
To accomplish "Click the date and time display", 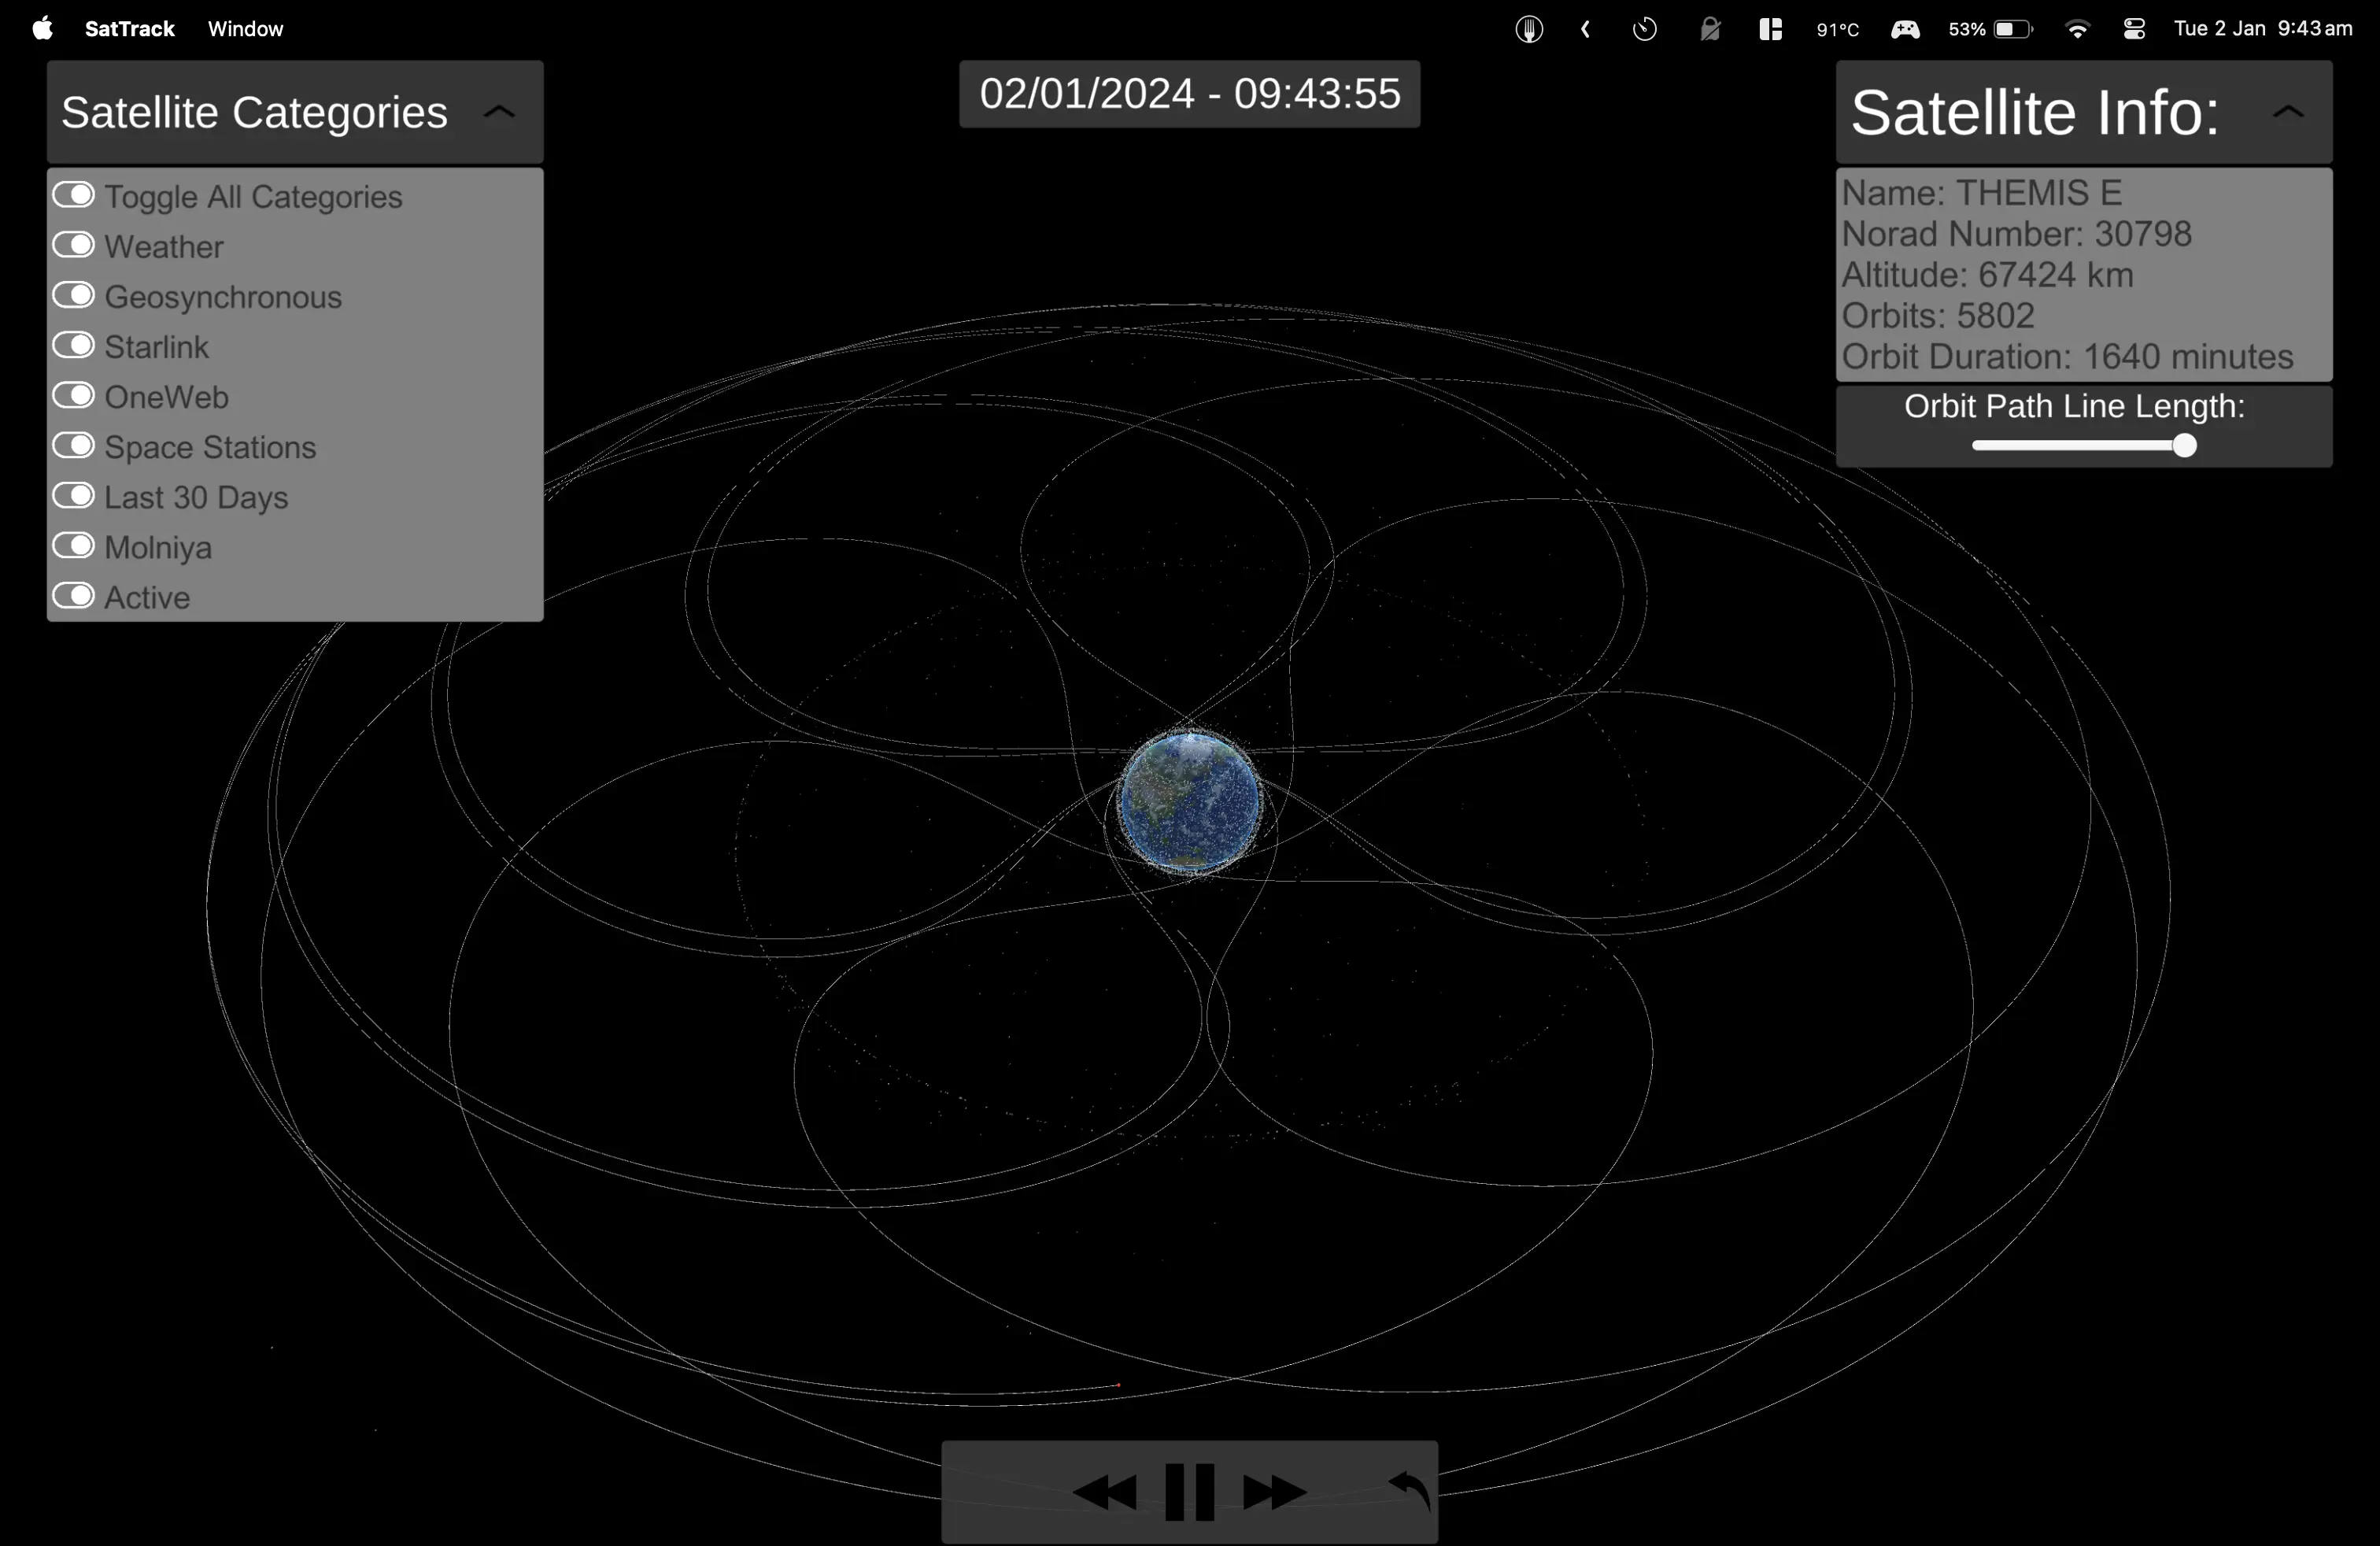I will point(1190,94).
